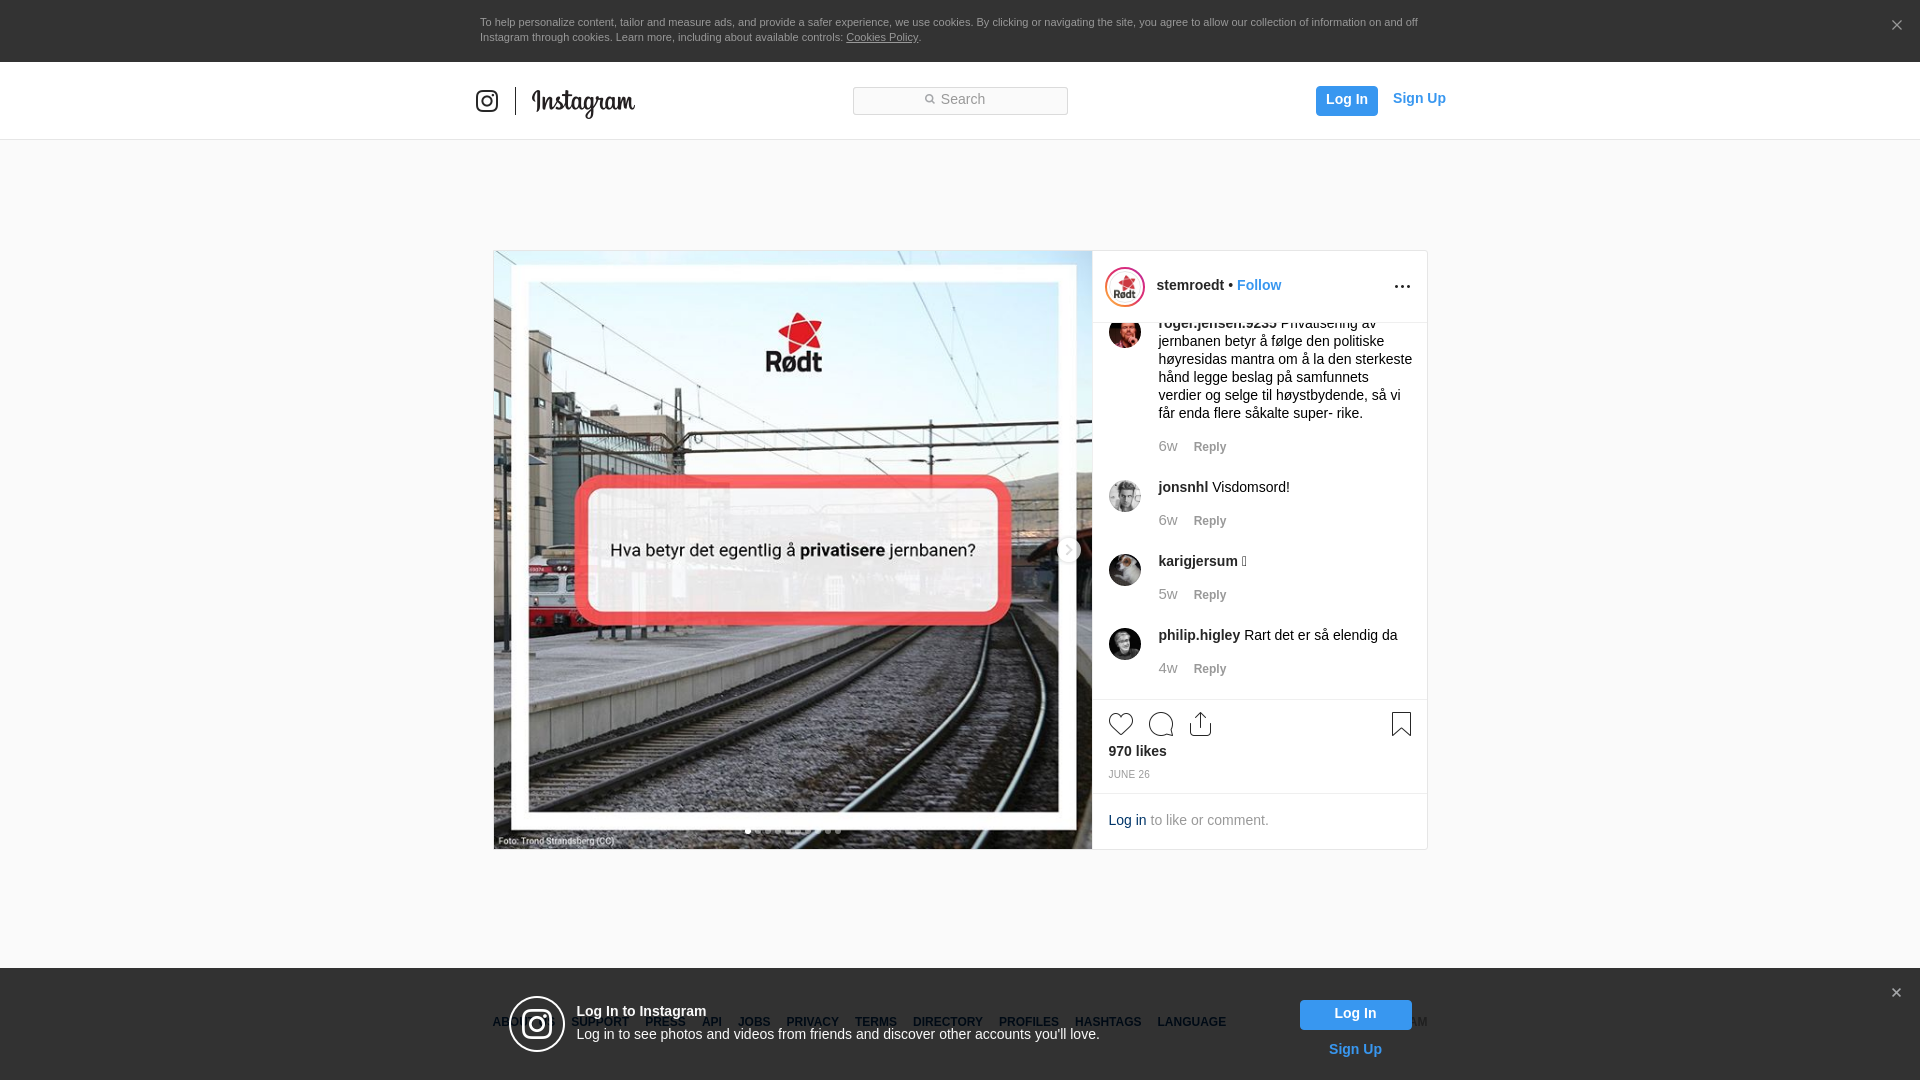Follow the stemroedt account
The height and width of the screenshot is (1080, 1920).
tap(1258, 285)
